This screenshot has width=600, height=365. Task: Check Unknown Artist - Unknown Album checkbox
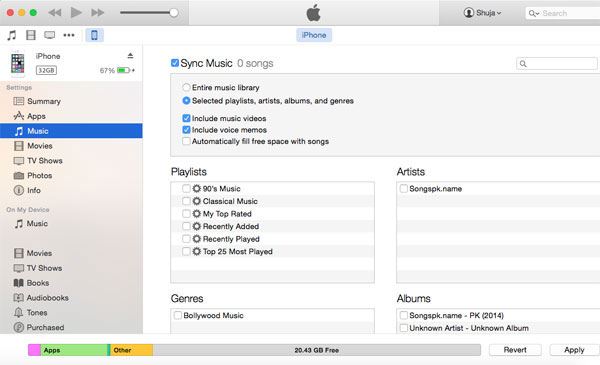point(403,328)
